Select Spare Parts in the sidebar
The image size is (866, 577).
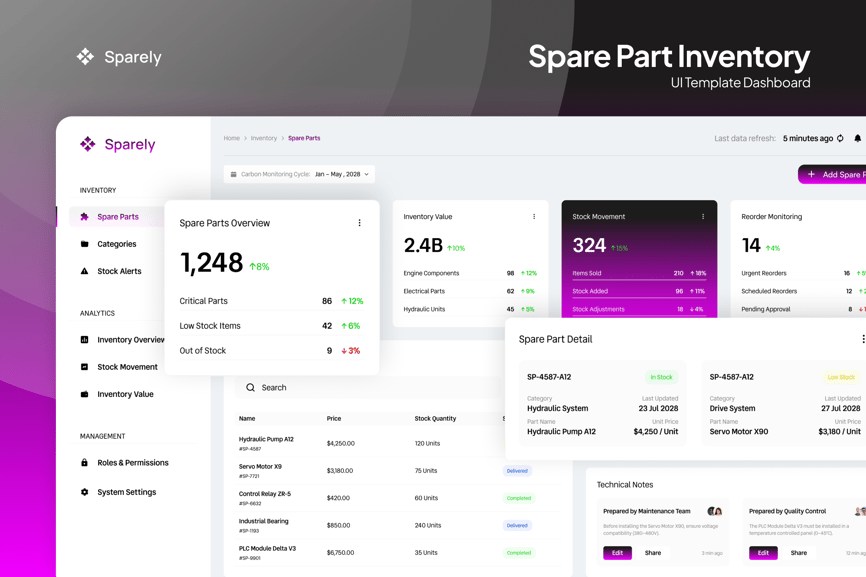tap(117, 217)
